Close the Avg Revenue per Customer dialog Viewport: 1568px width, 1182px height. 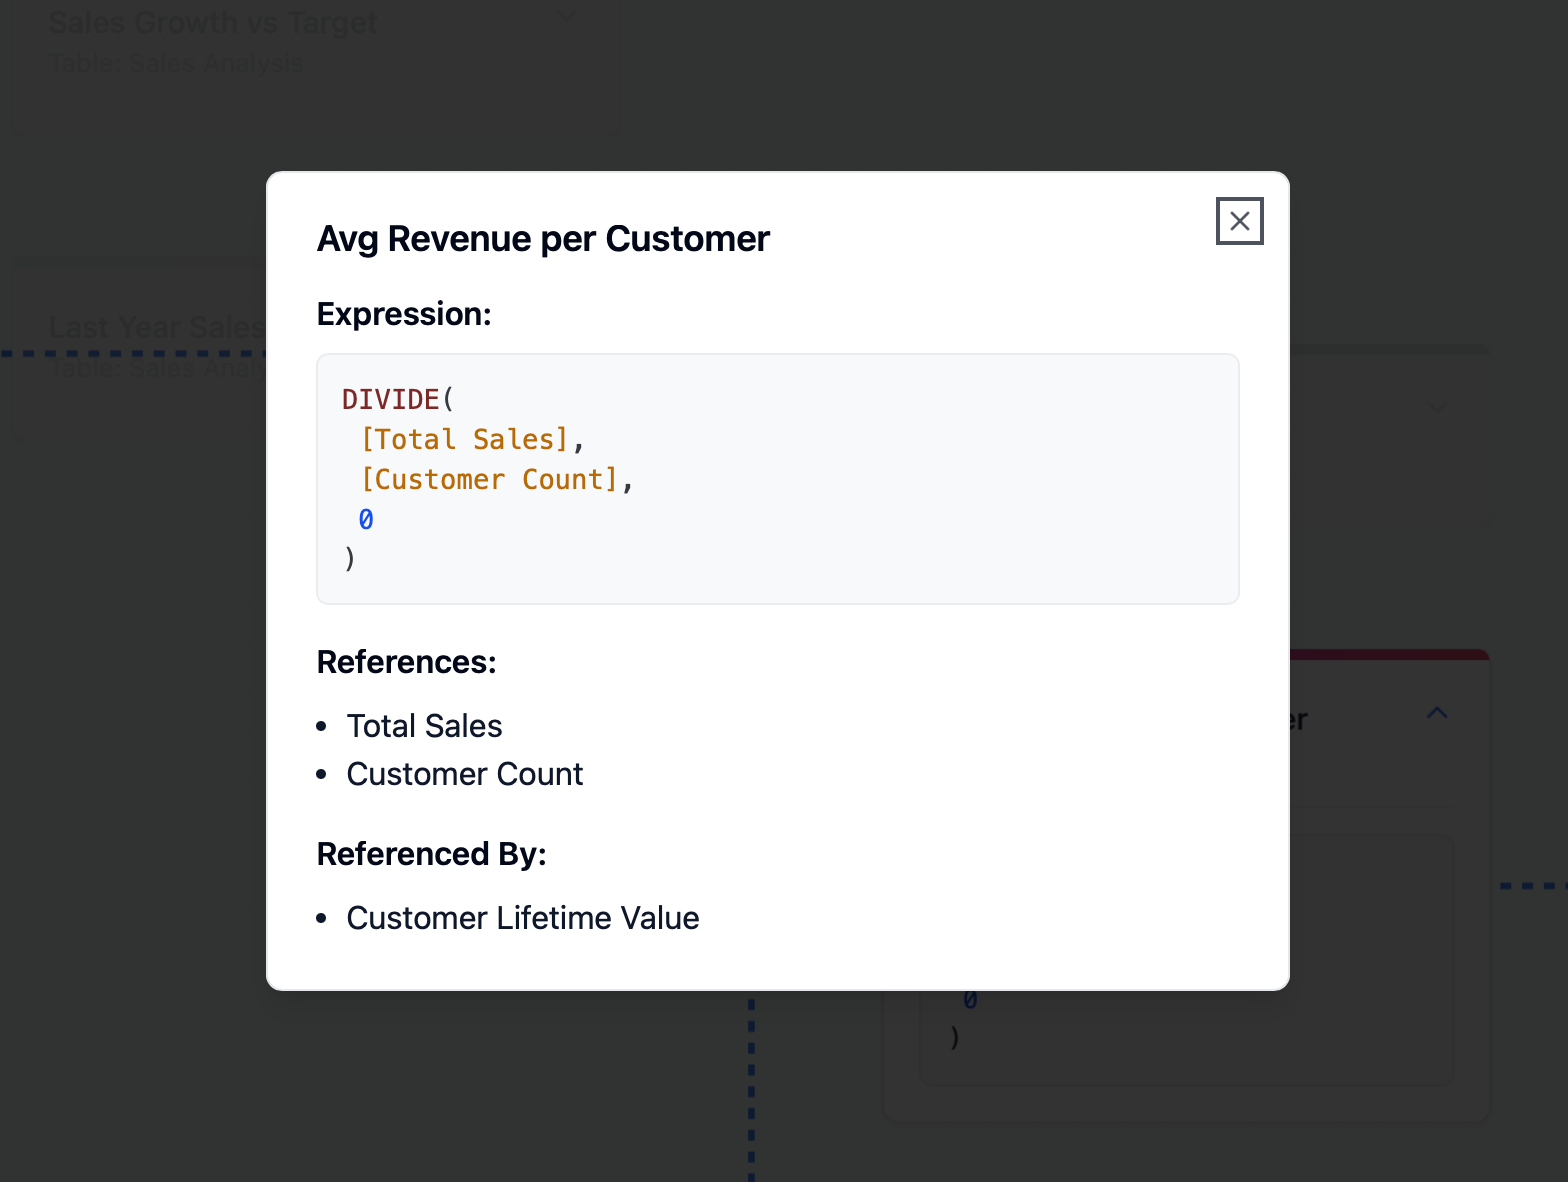coord(1239,221)
